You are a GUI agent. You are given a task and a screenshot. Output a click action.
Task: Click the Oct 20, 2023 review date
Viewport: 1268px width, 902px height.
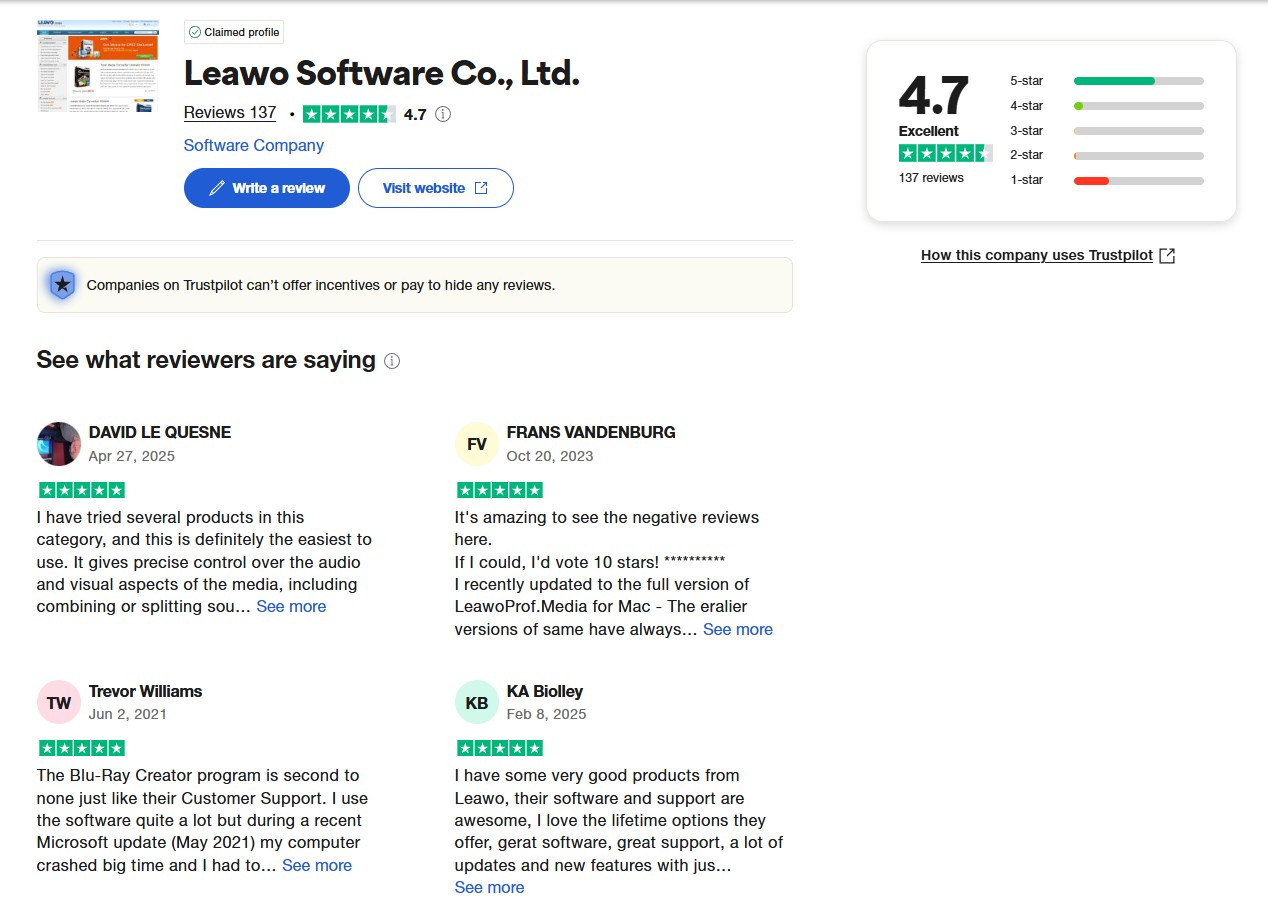(550, 456)
